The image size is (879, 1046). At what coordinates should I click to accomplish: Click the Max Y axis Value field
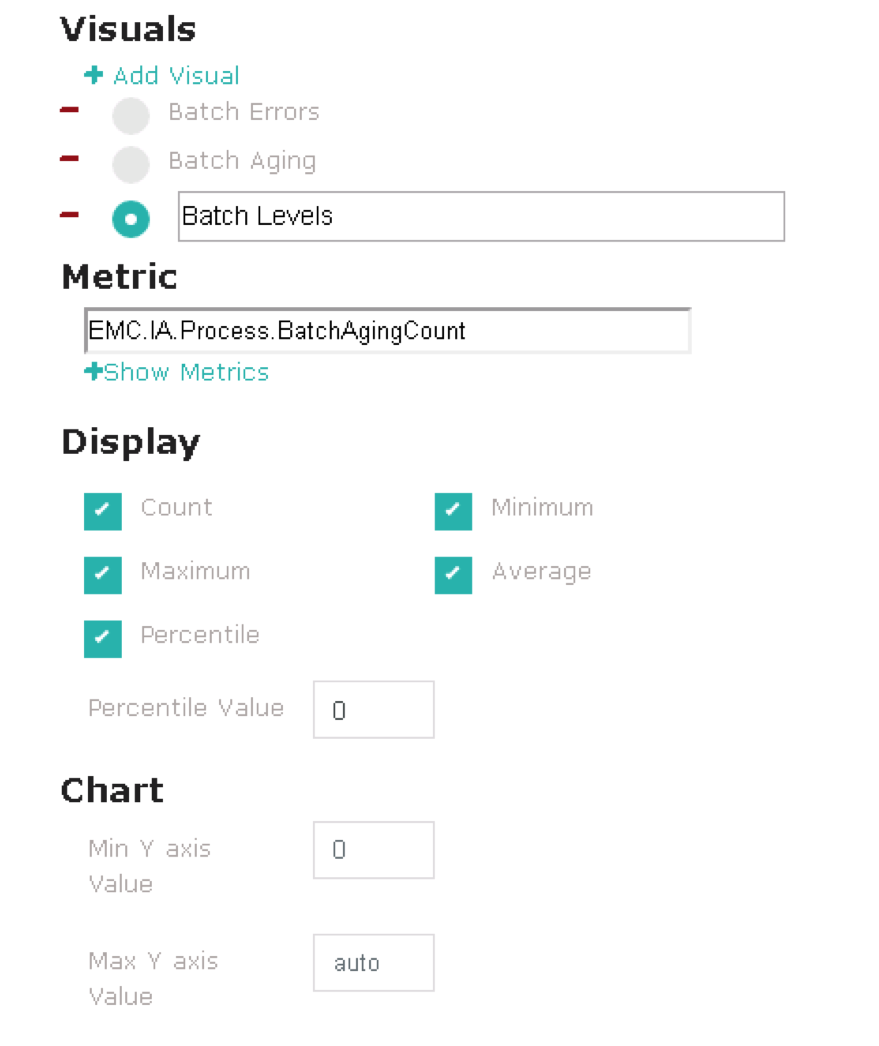(373, 963)
